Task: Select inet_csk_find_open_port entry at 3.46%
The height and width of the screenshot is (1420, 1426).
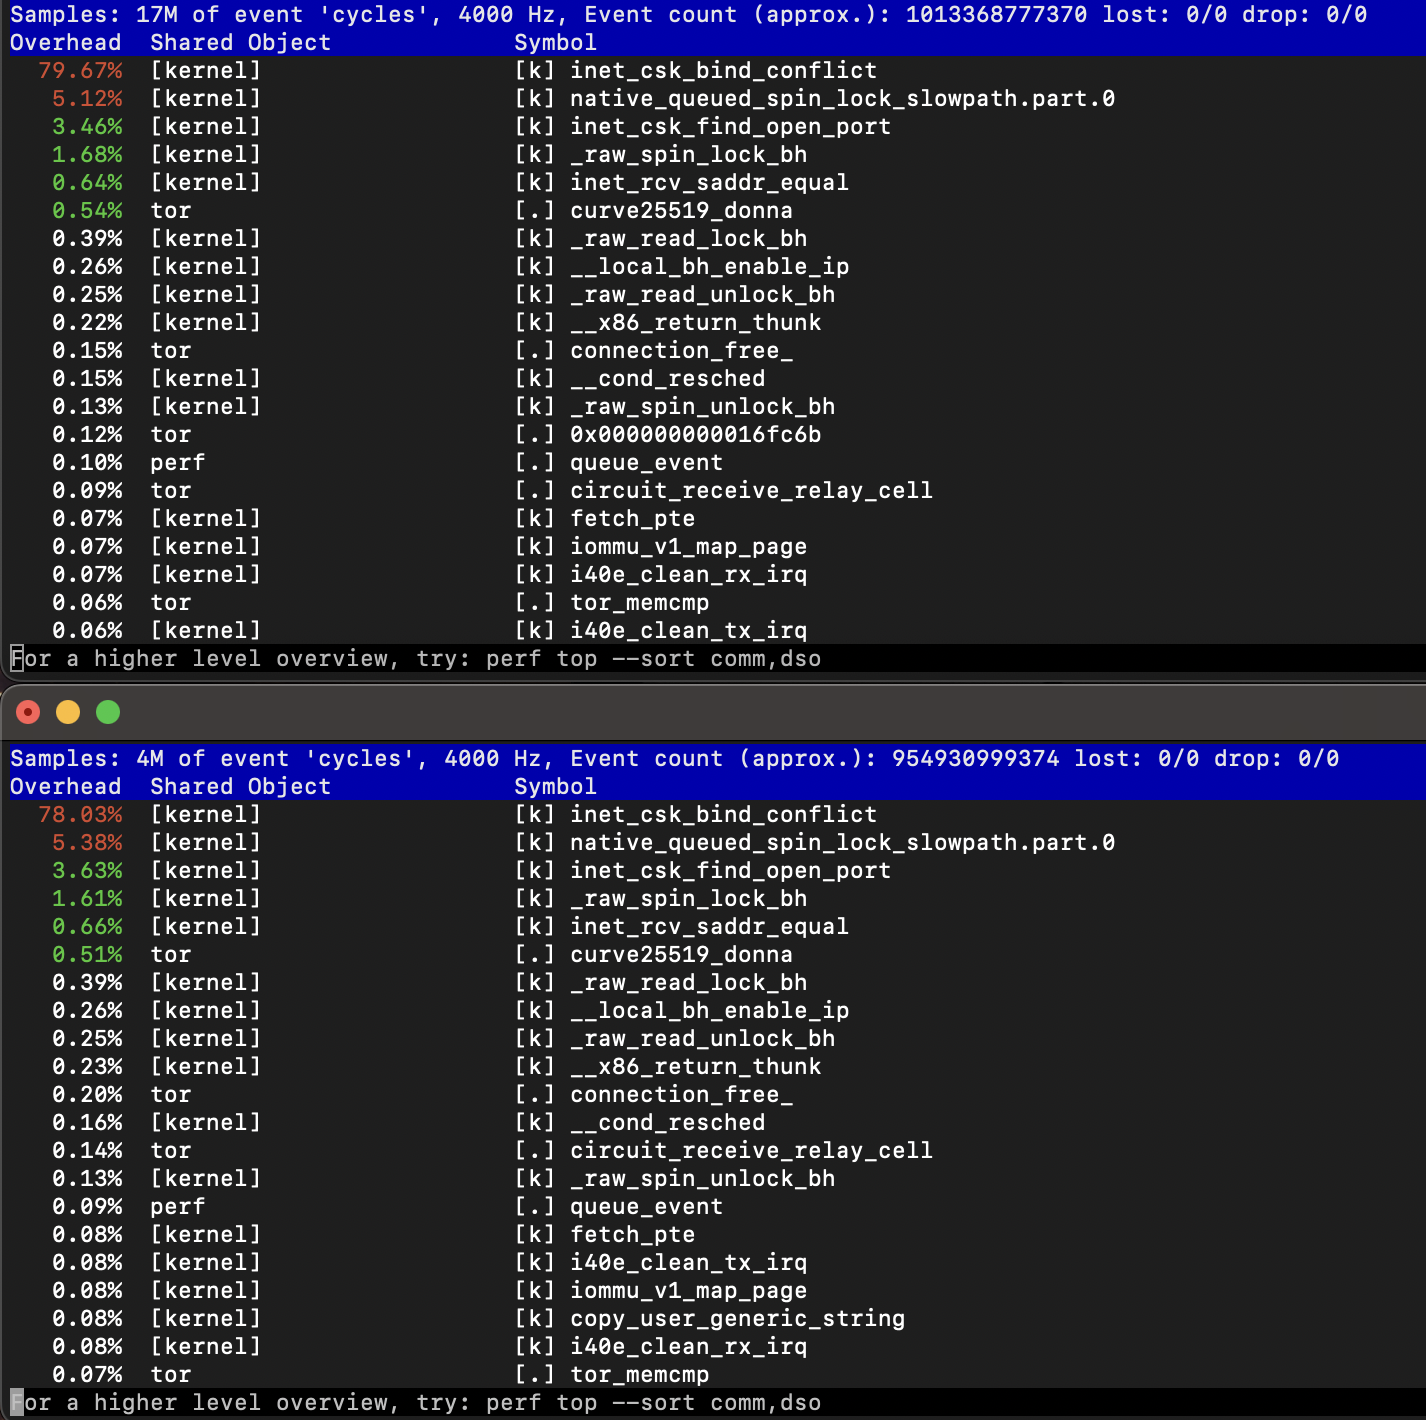Action: [729, 127]
